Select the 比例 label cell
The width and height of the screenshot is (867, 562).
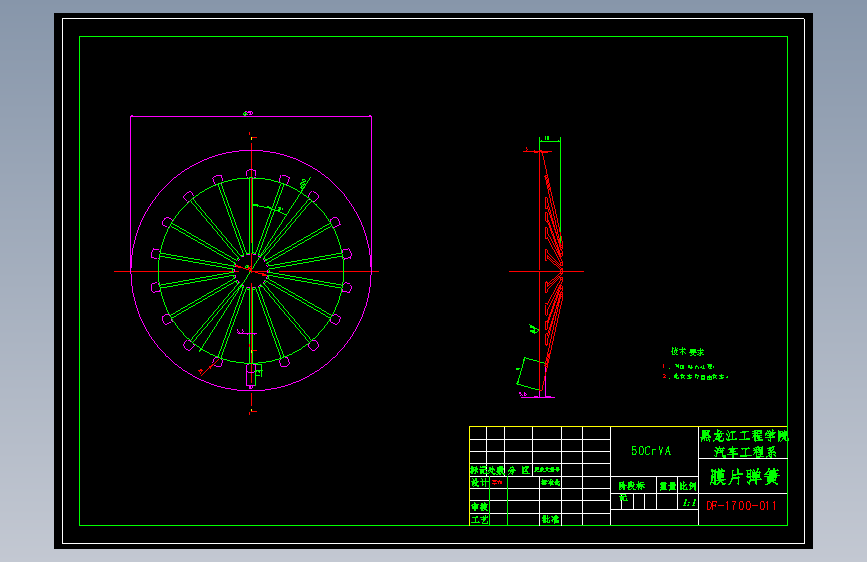pos(688,486)
